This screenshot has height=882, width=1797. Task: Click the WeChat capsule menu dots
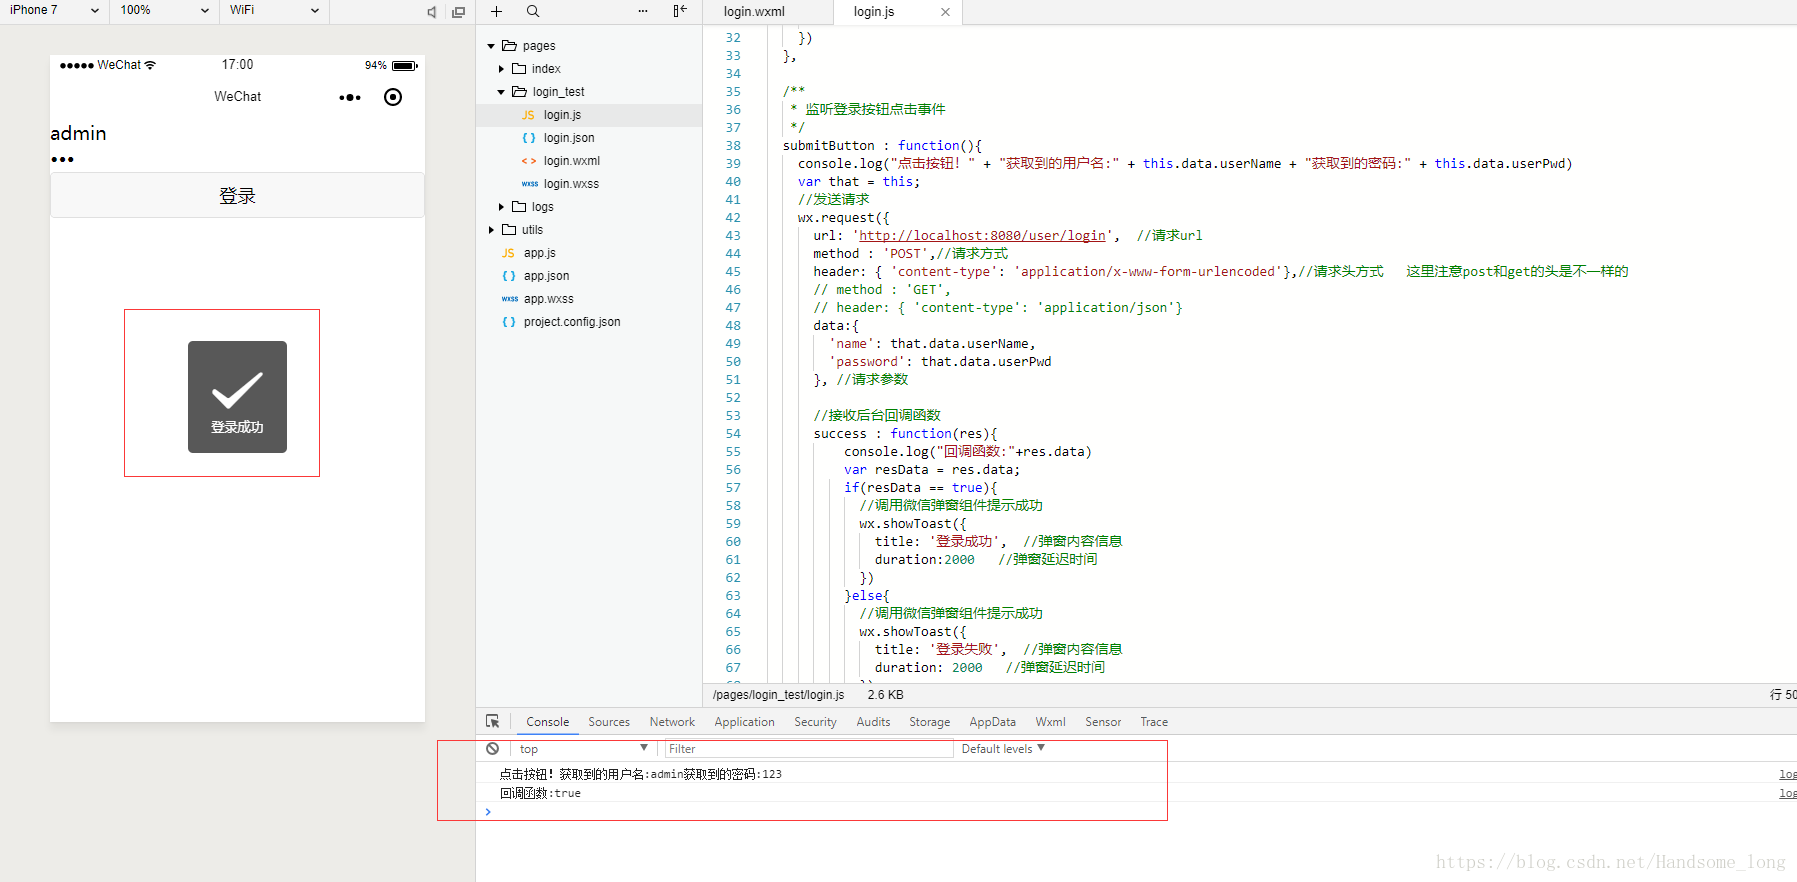(x=350, y=97)
